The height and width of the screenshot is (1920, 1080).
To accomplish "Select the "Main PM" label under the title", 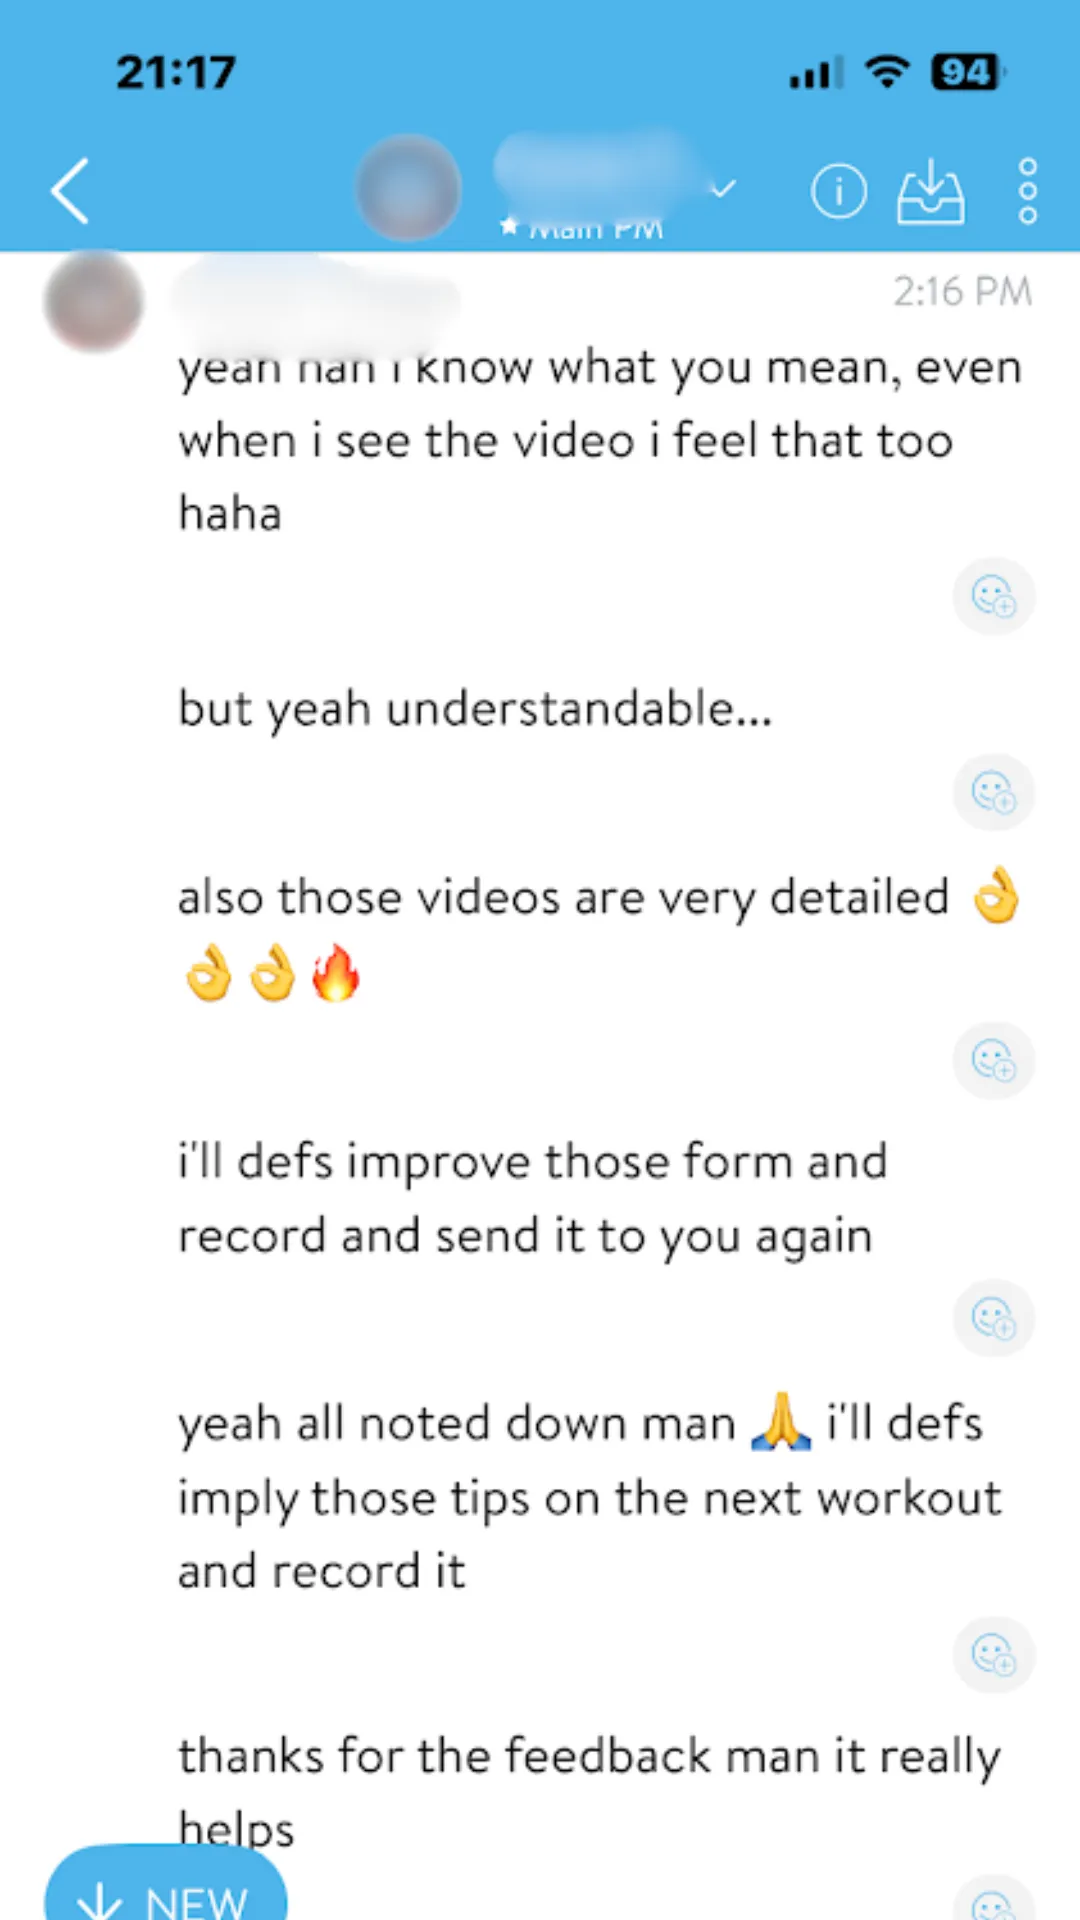I will (582, 228).
